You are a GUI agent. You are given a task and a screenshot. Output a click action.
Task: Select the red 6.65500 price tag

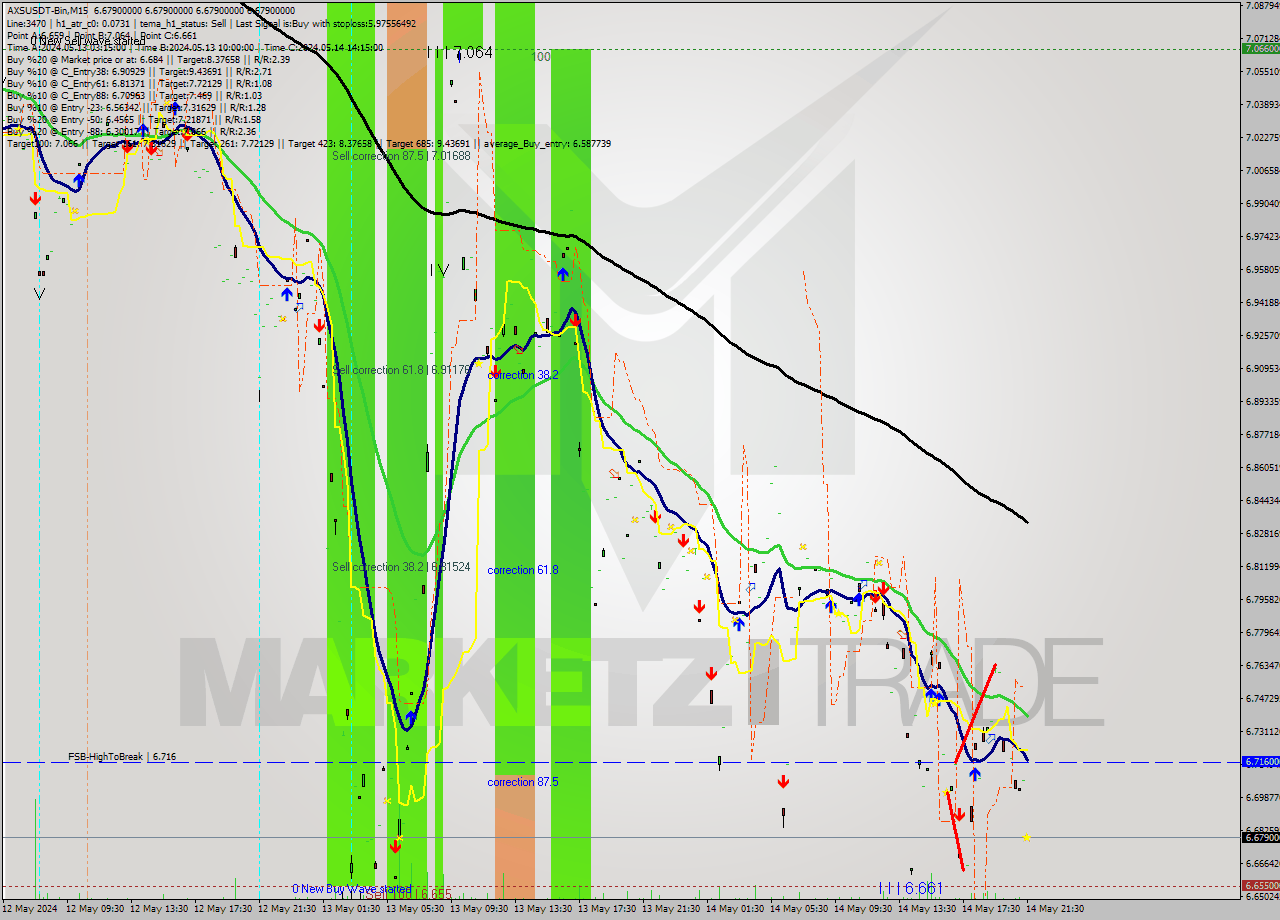(1259, 886)
